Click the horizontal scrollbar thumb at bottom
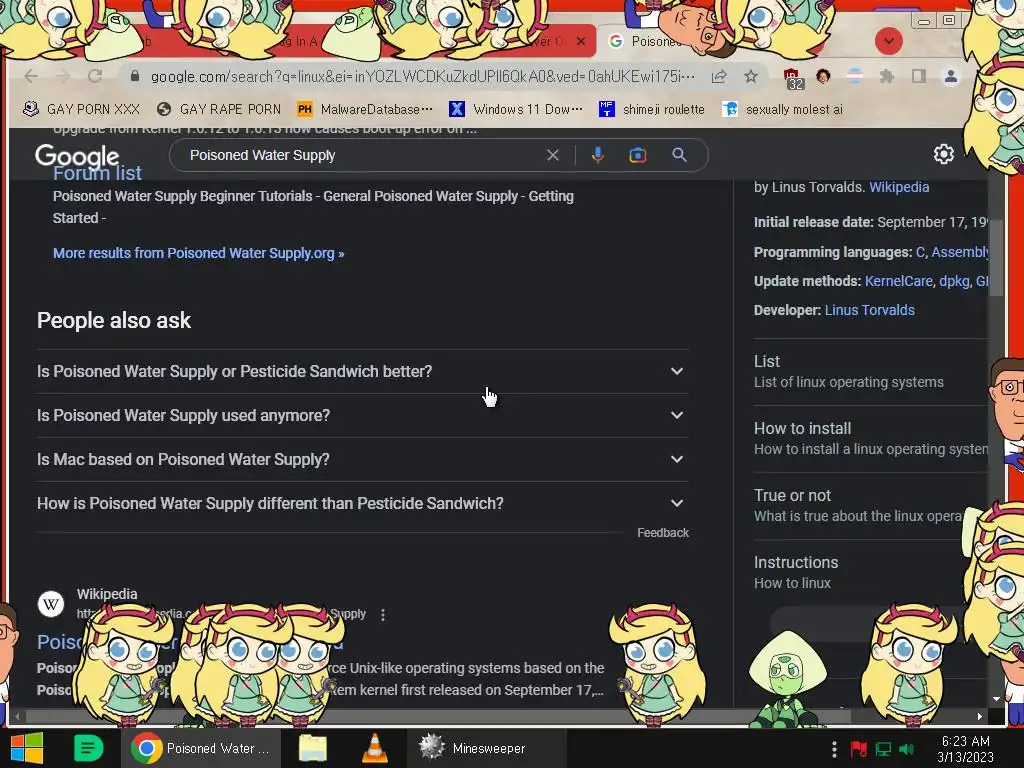The width and height of the screenshot is (1024, 768). tap(439, 716)
